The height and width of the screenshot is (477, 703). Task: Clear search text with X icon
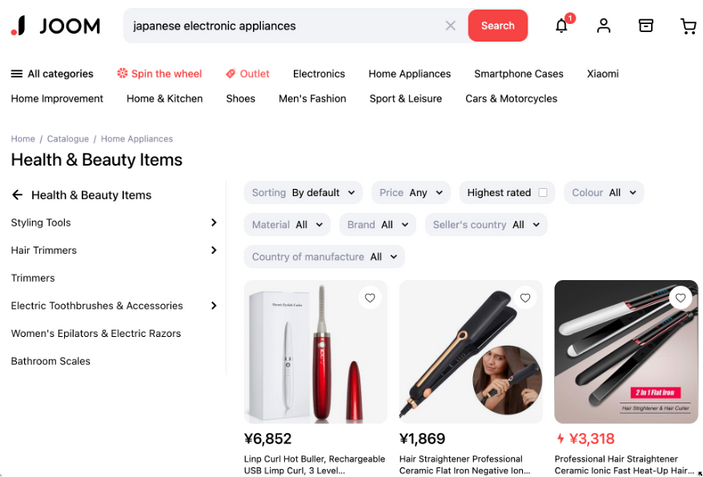(x=451, y=26)
